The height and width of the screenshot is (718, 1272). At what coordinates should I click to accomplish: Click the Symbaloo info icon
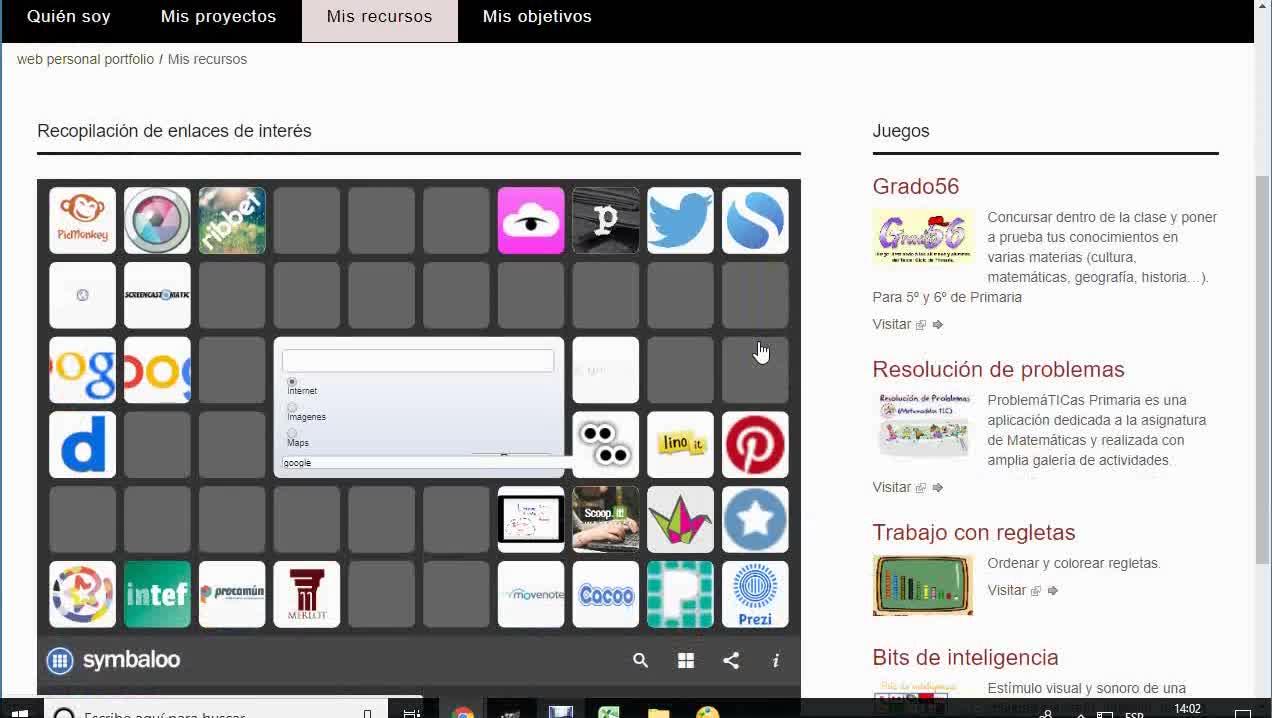click(776, 660)
